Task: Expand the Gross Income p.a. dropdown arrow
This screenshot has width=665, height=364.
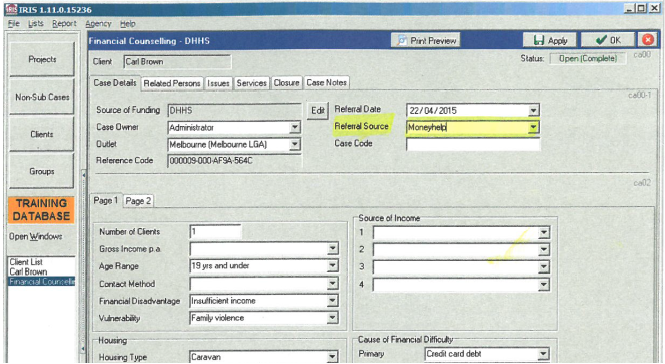Action: click(x=333, y=249)
